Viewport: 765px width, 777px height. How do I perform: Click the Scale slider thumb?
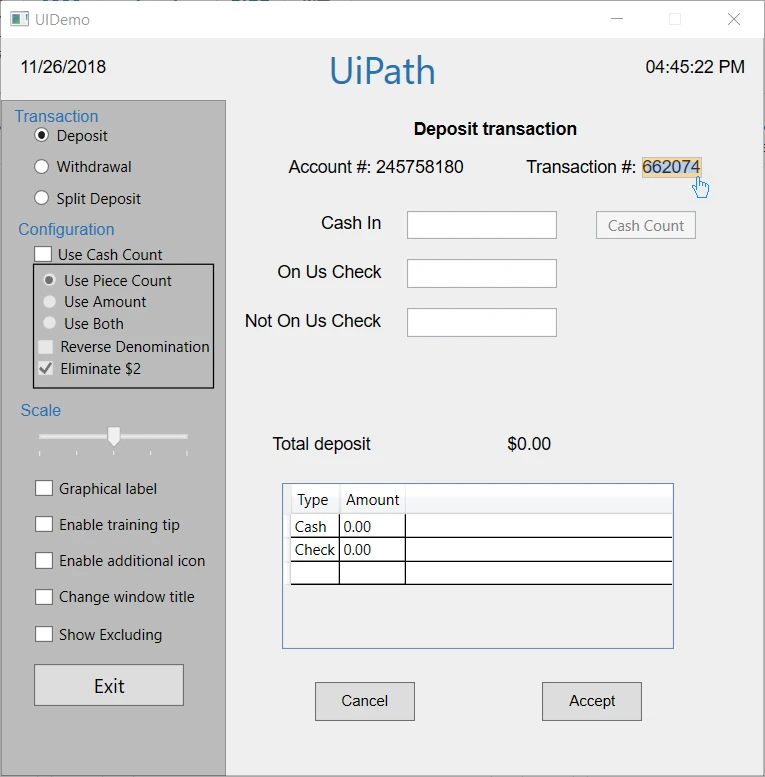(x=114, y=437)
